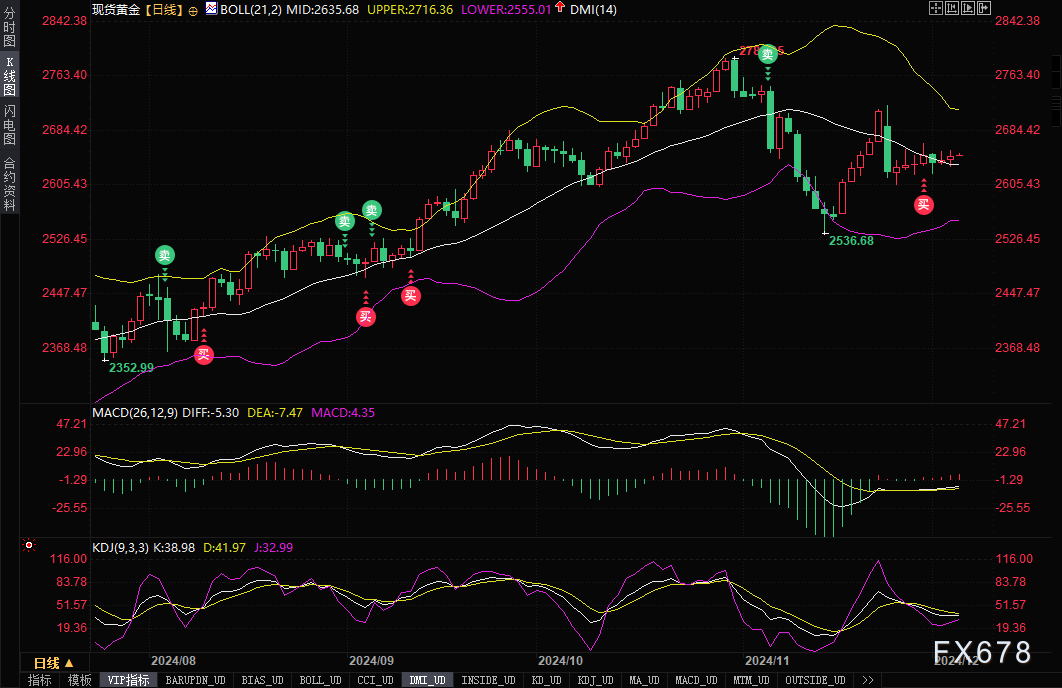1062x688 pixels.
Task: Click the latest 买 buy marker in December
Action: click(924, 205)
